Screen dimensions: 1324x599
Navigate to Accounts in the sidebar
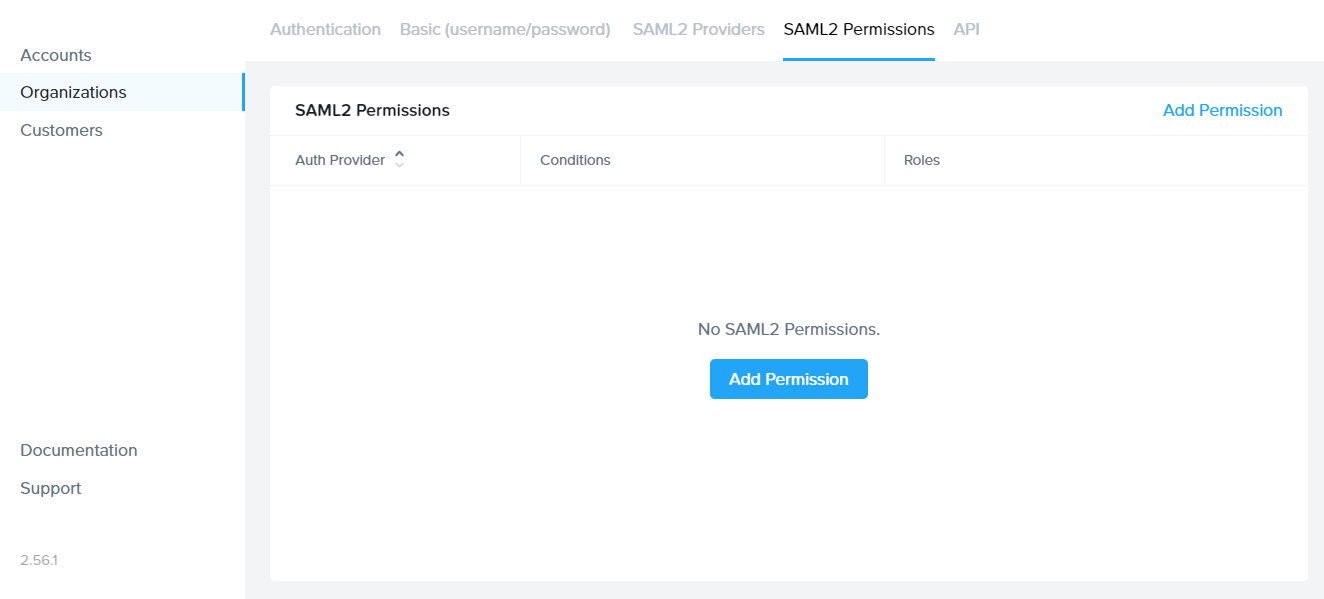[56, 55]
